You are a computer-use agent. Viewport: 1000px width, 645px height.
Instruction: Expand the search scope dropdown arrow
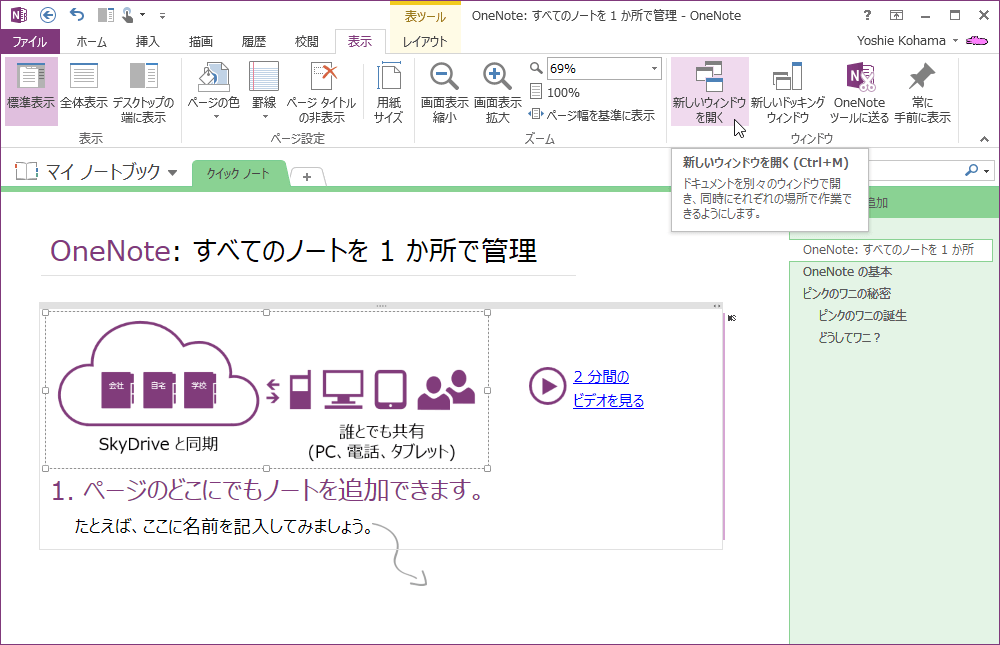[x=987, y=171]
